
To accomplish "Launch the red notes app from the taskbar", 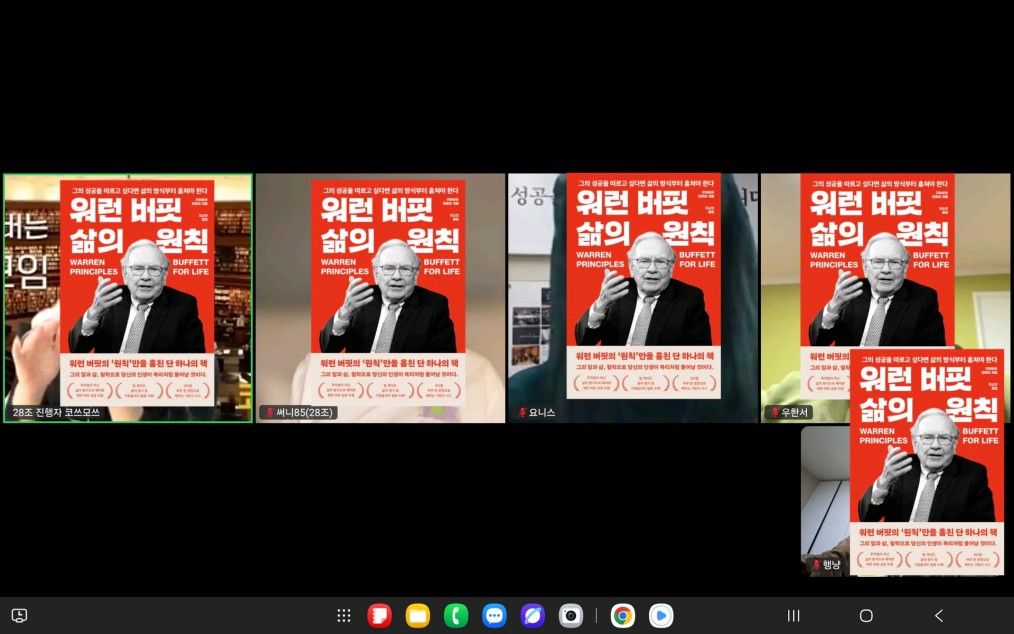I will (x=379, y=616).
